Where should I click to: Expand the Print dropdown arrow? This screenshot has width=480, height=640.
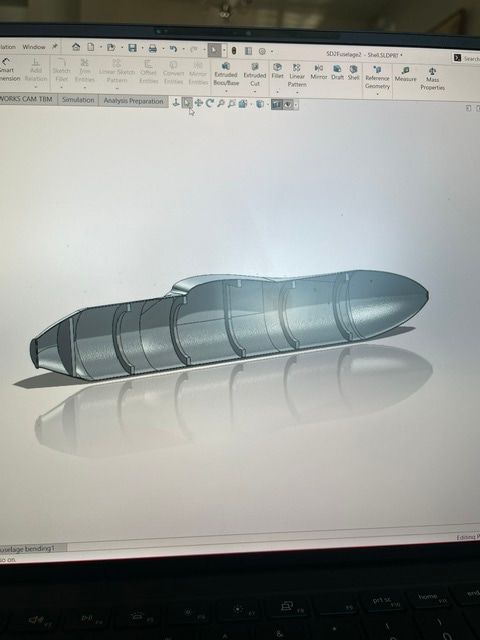coord(163,49)
